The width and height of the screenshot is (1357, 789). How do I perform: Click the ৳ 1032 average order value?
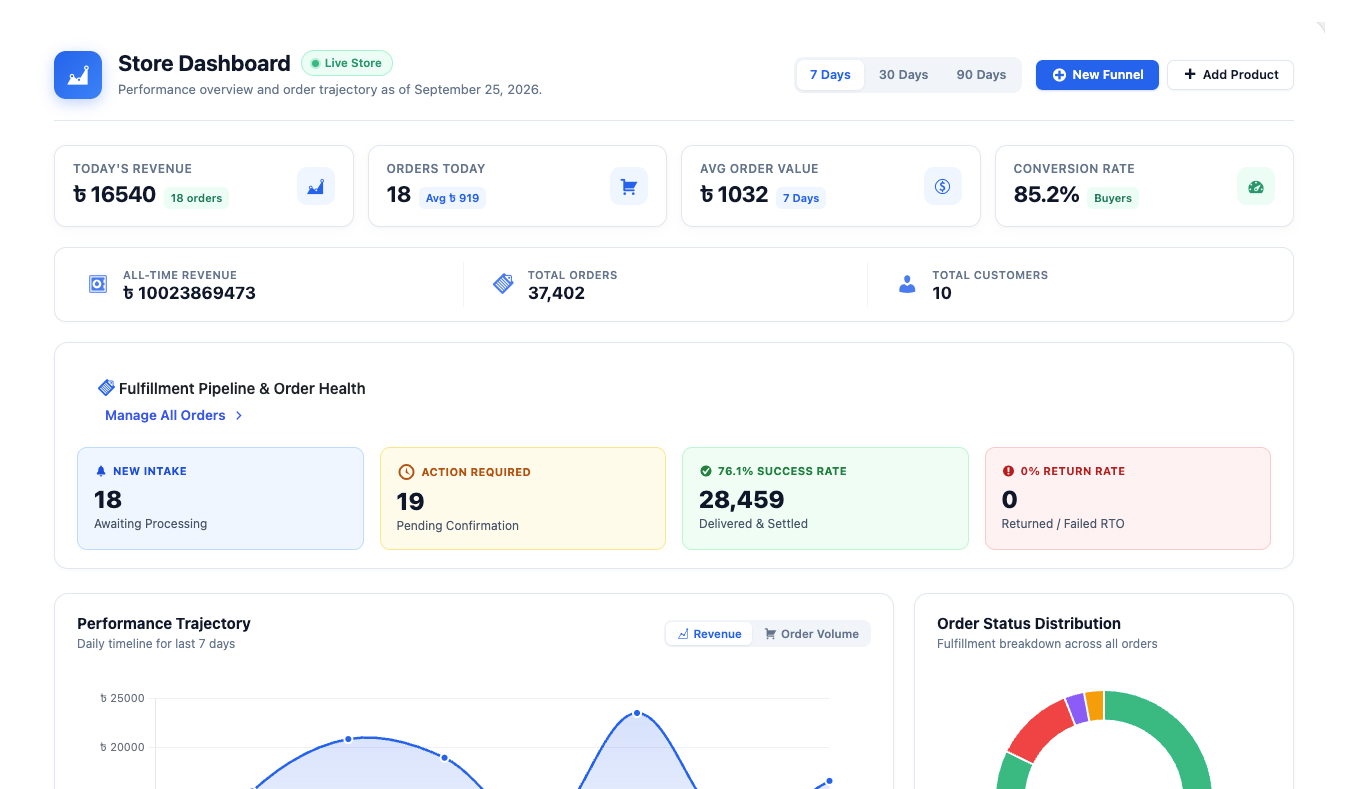(x=734, y=195)
